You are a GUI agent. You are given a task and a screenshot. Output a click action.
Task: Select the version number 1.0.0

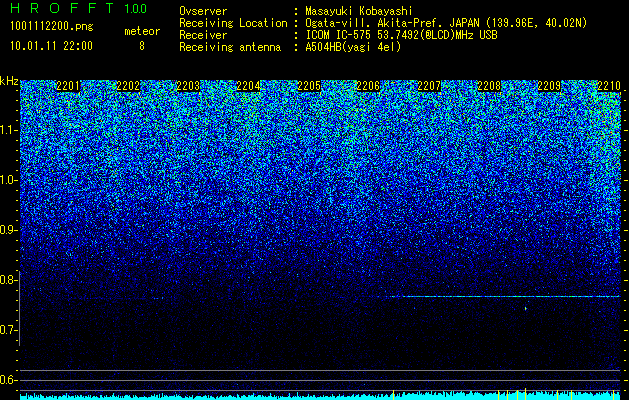coord(136,9)
